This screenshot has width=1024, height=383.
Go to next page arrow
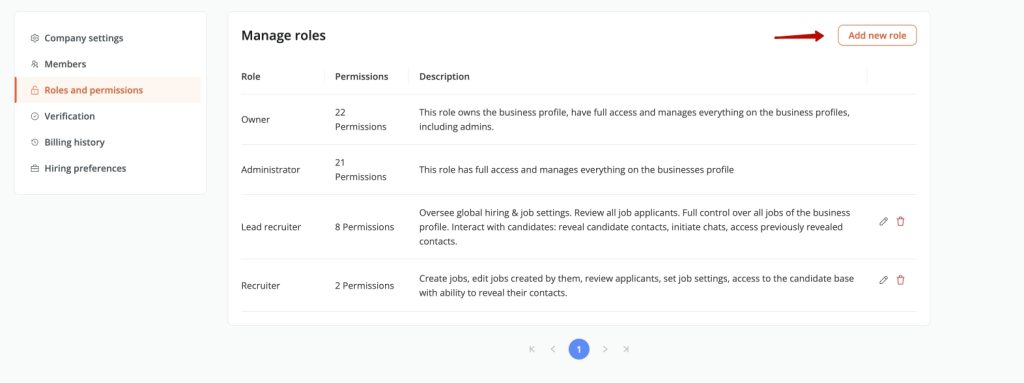point(605,349)
